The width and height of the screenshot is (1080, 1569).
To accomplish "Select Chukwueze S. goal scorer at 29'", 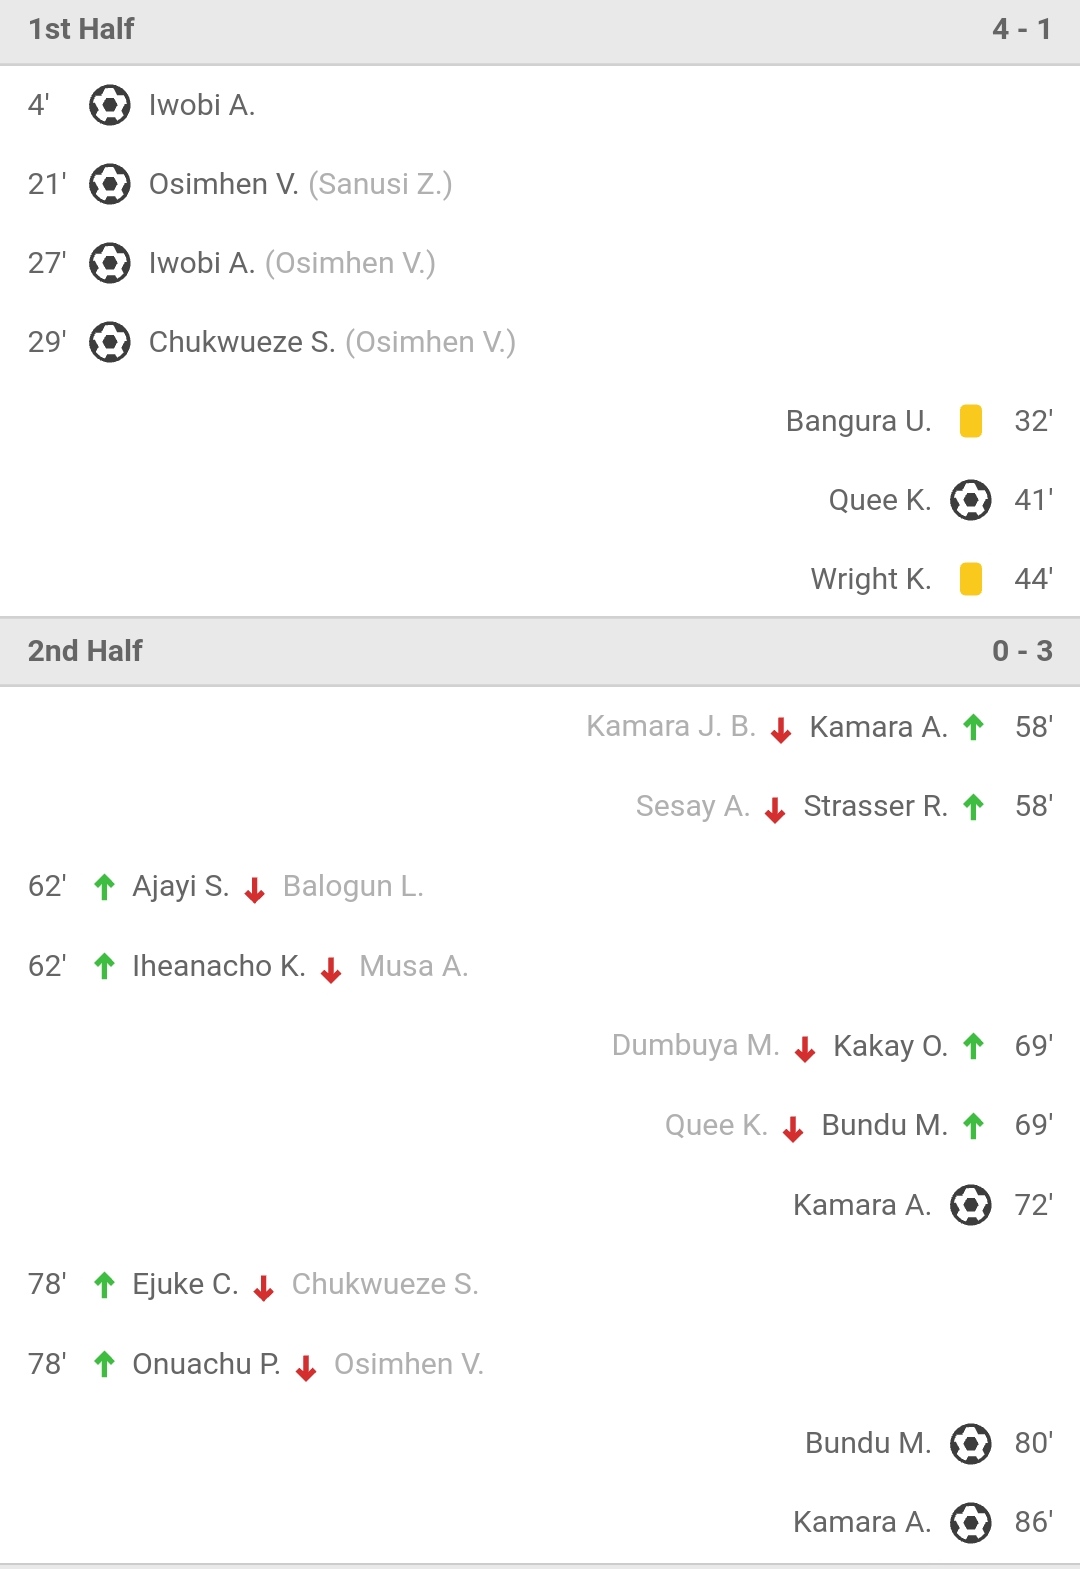I will (x=242, y=342).
